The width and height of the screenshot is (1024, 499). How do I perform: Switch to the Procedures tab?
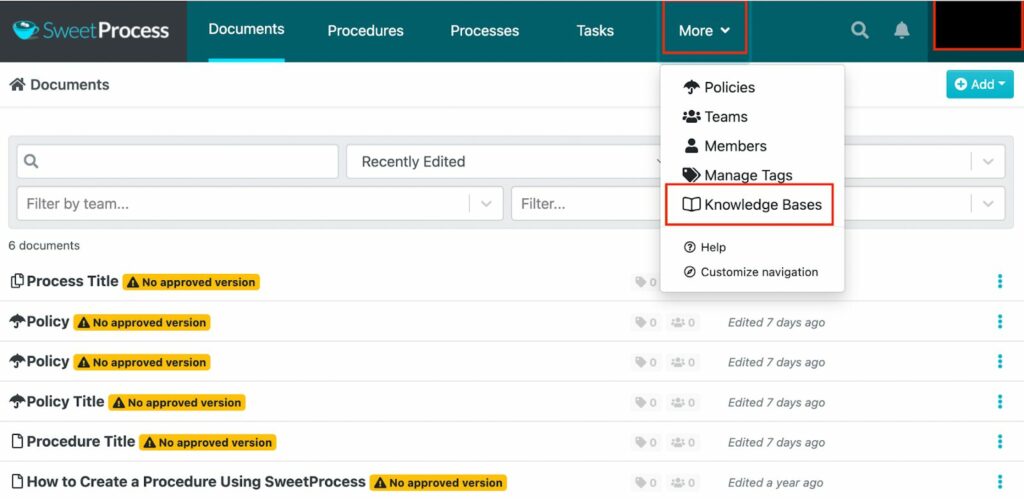[365, 31]
